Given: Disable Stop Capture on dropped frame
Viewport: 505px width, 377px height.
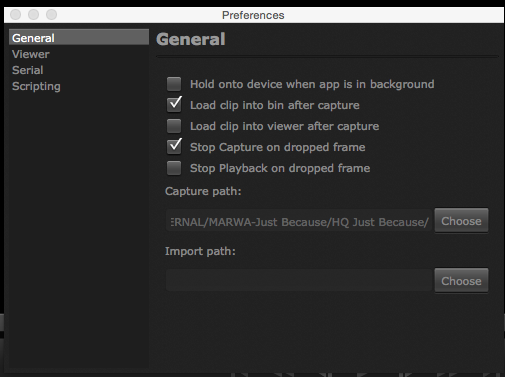Looking at the screenshot, I should (x=174, y=147).
